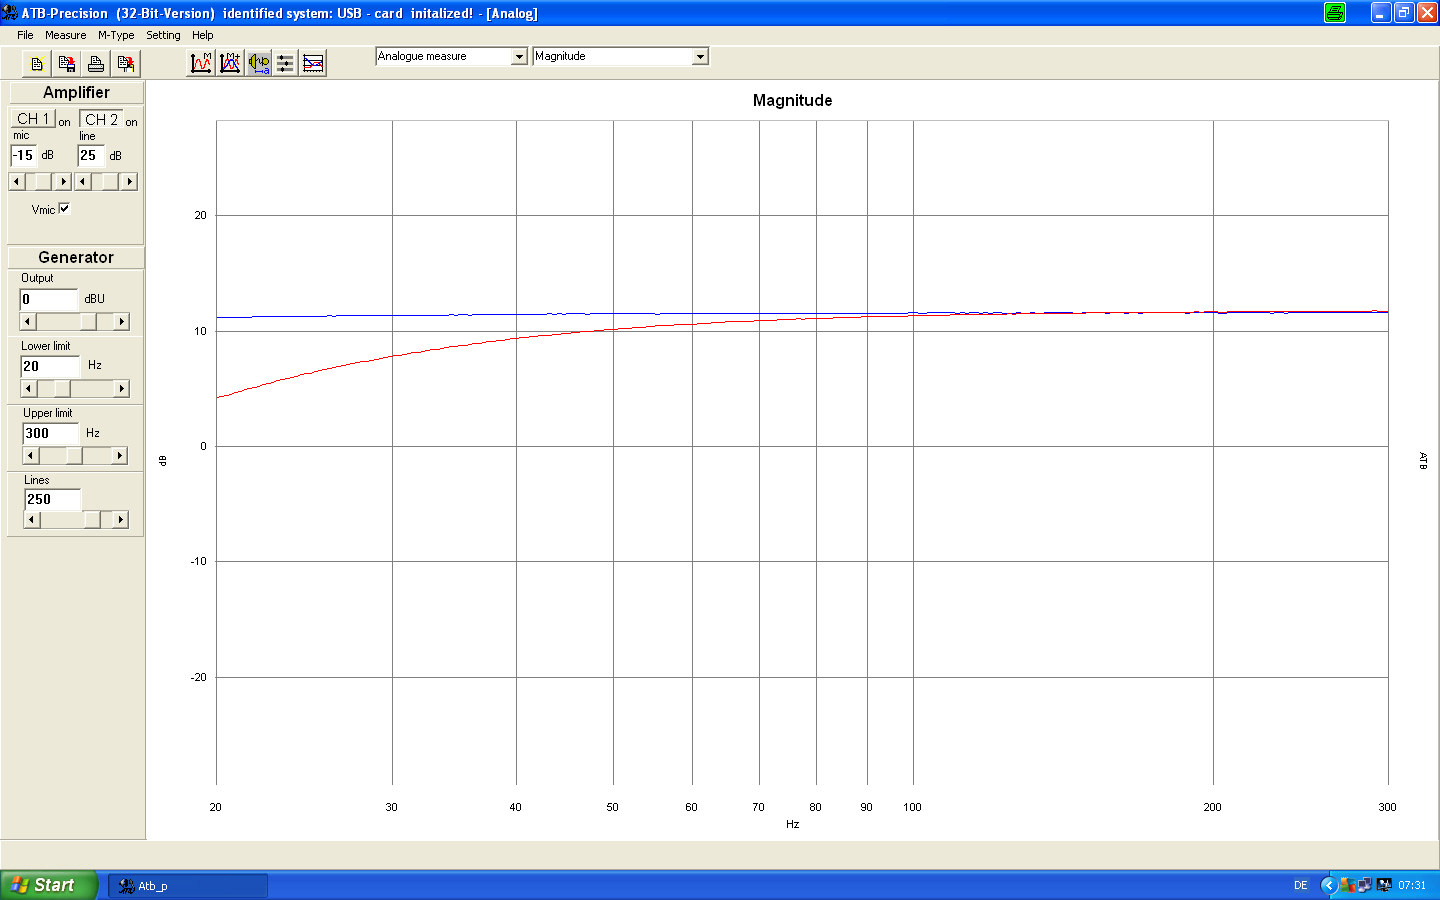Image resolution: width=1440 pixels, height=900 pixels.
Task: Click the new document toolbar icon
Action: [37, 64]
